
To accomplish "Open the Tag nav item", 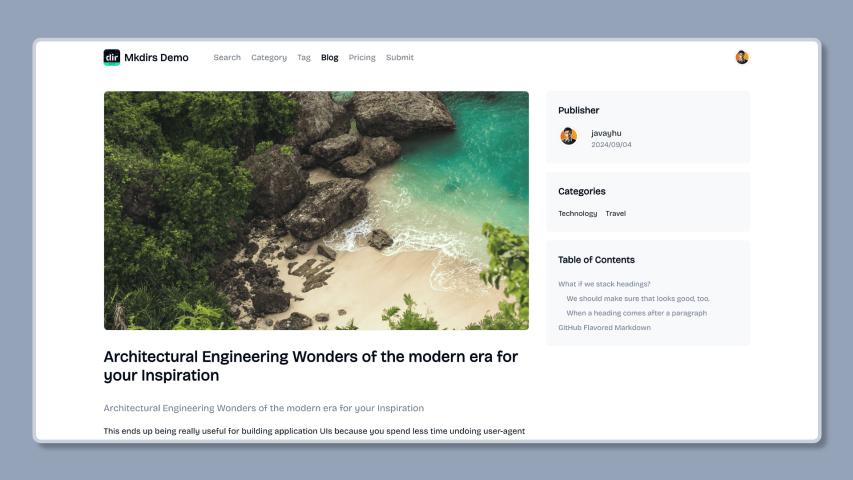I will pos(304,57).
